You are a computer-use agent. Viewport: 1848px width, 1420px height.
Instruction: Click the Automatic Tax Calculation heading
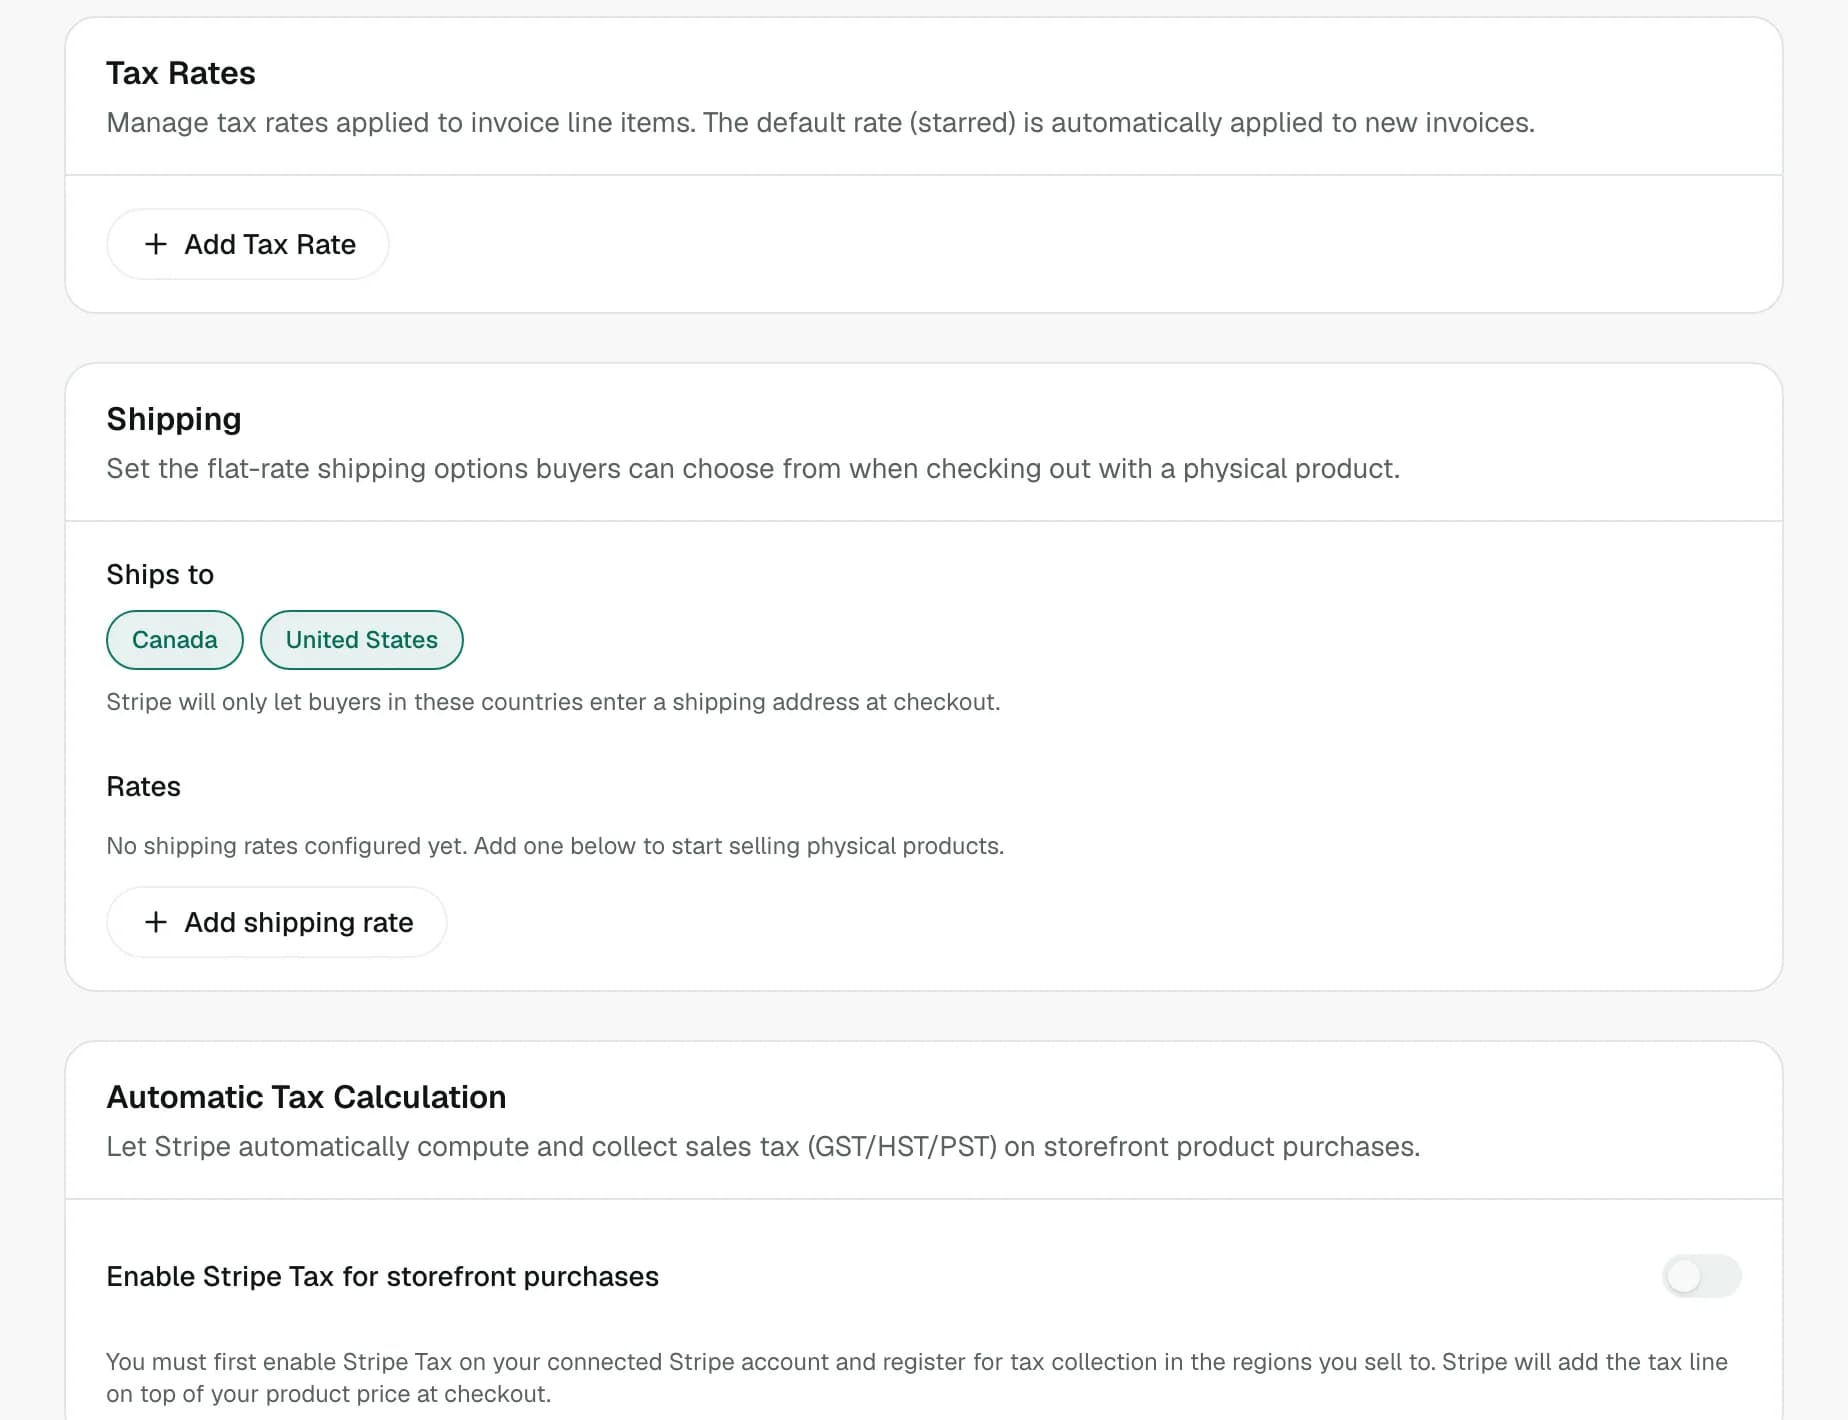click(x=306, y=1097)
